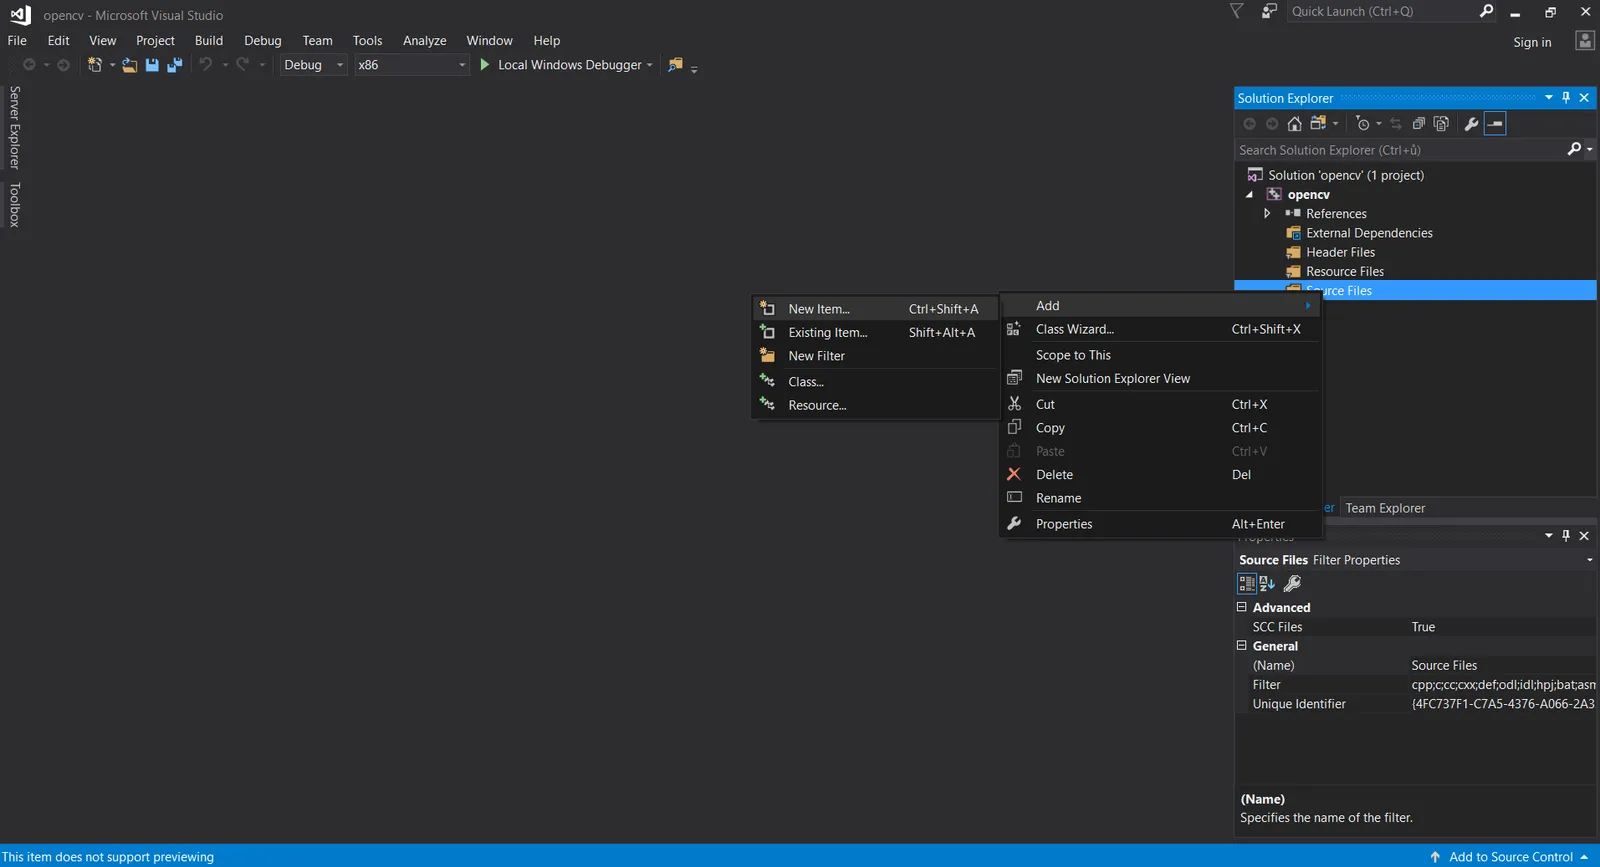Viewport: 1600px width, 867px height.
Task: Open the Build menu
Action: click(209, 41)
